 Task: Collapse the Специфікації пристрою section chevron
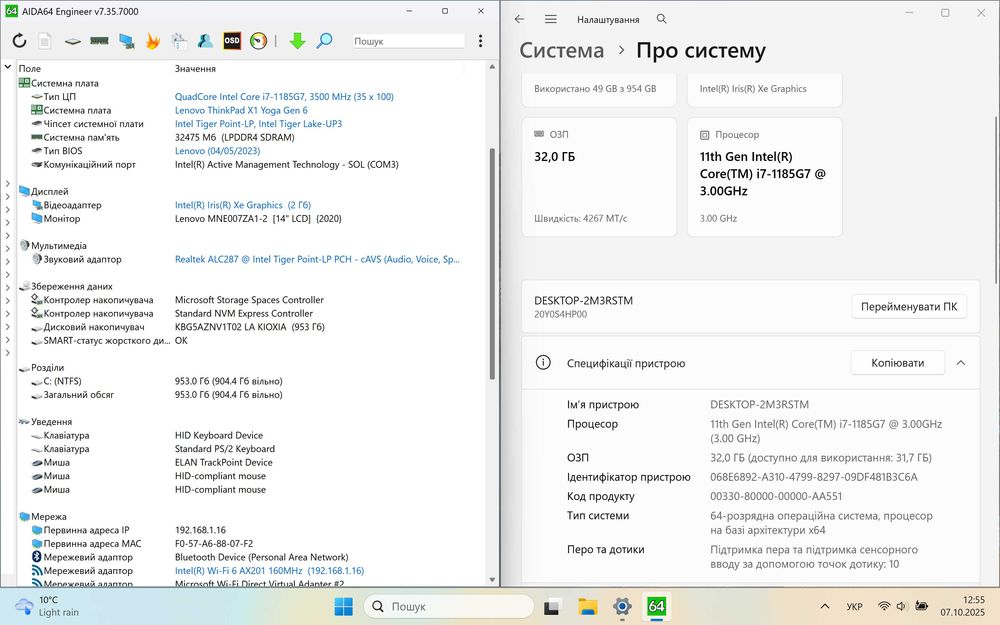pyautogui.click(x=960, y=363)
